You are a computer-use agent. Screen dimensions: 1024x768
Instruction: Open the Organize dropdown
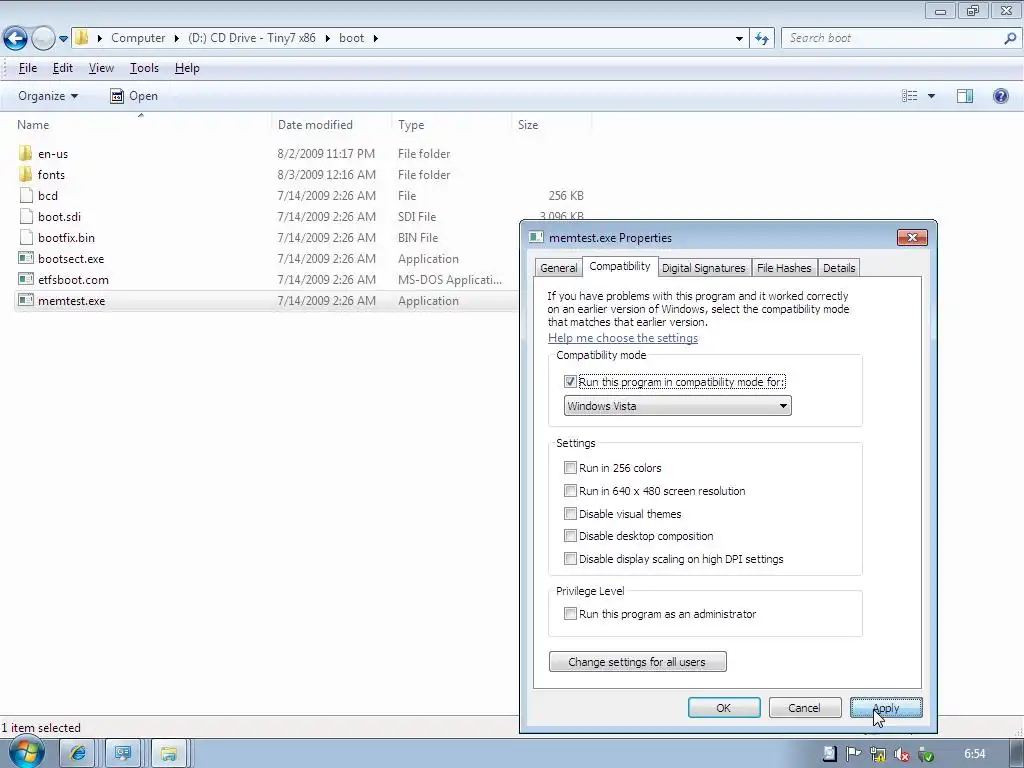coord(48,96)
